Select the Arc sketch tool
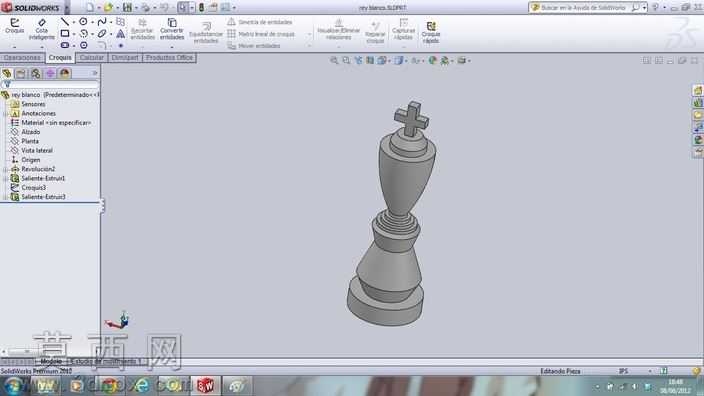Viewport: 704px width, 396px height. [x=84, y=34]
